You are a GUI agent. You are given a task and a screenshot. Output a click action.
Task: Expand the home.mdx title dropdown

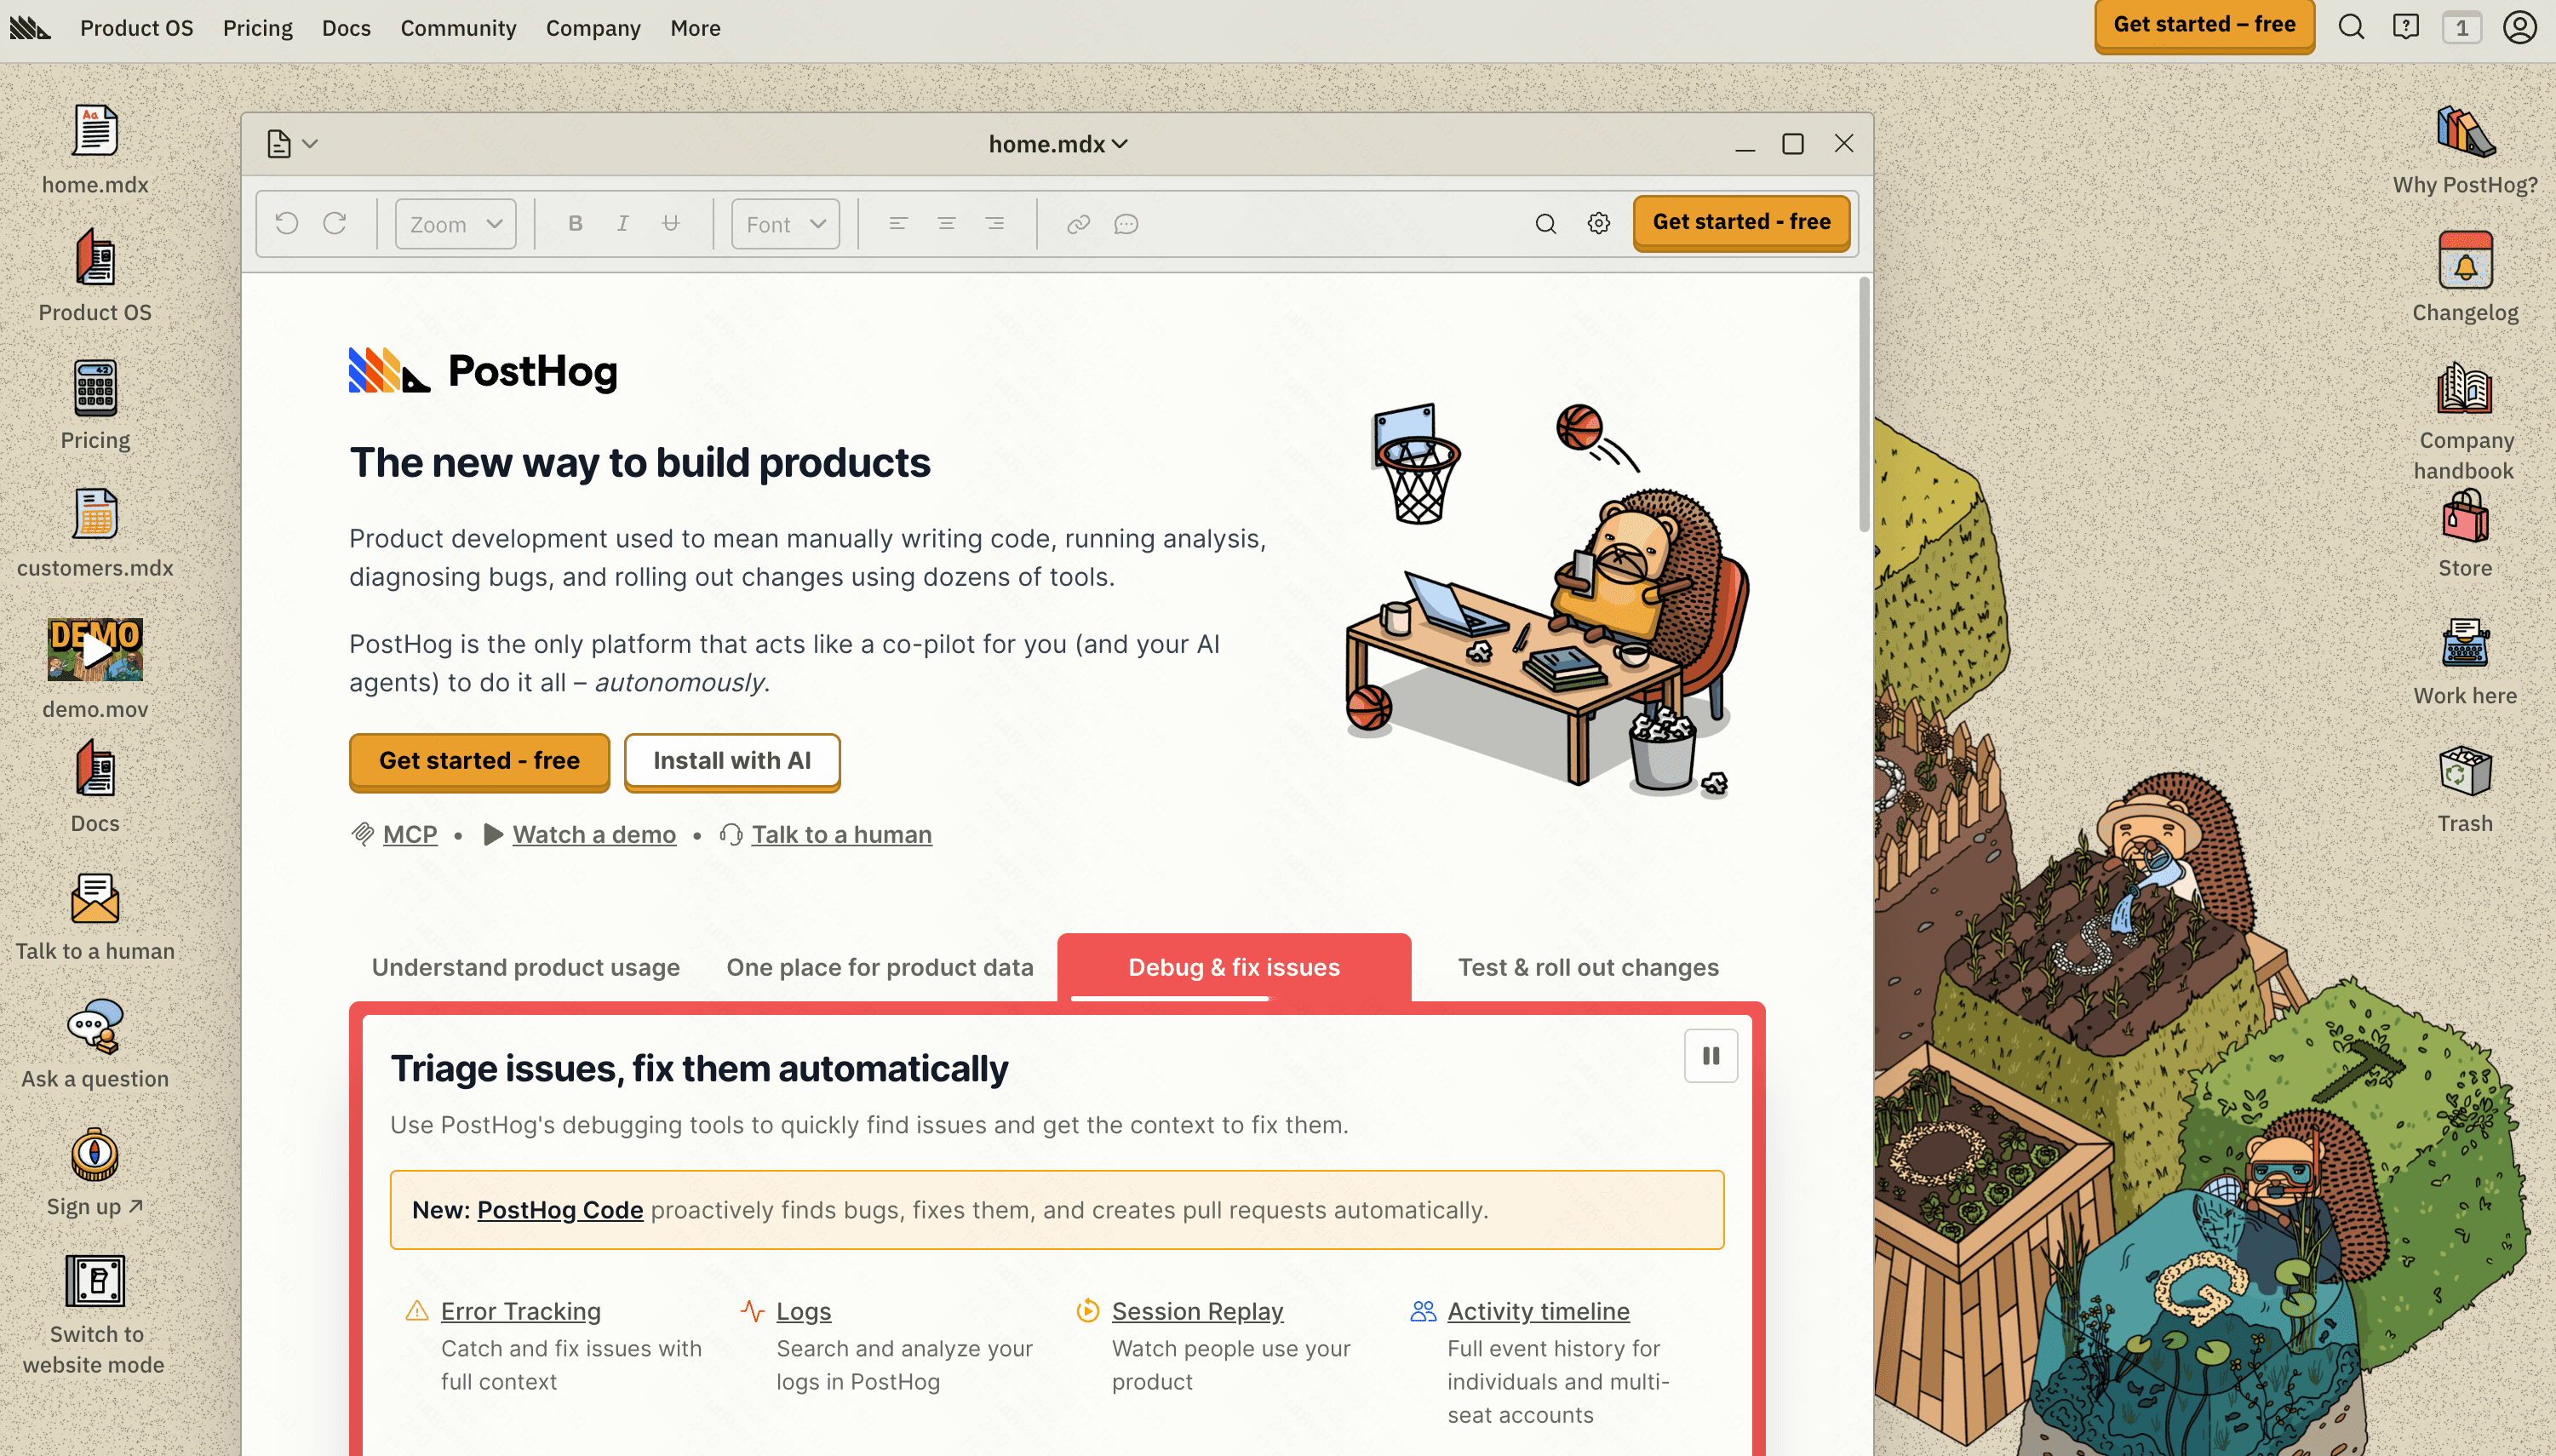point(1058,144)
